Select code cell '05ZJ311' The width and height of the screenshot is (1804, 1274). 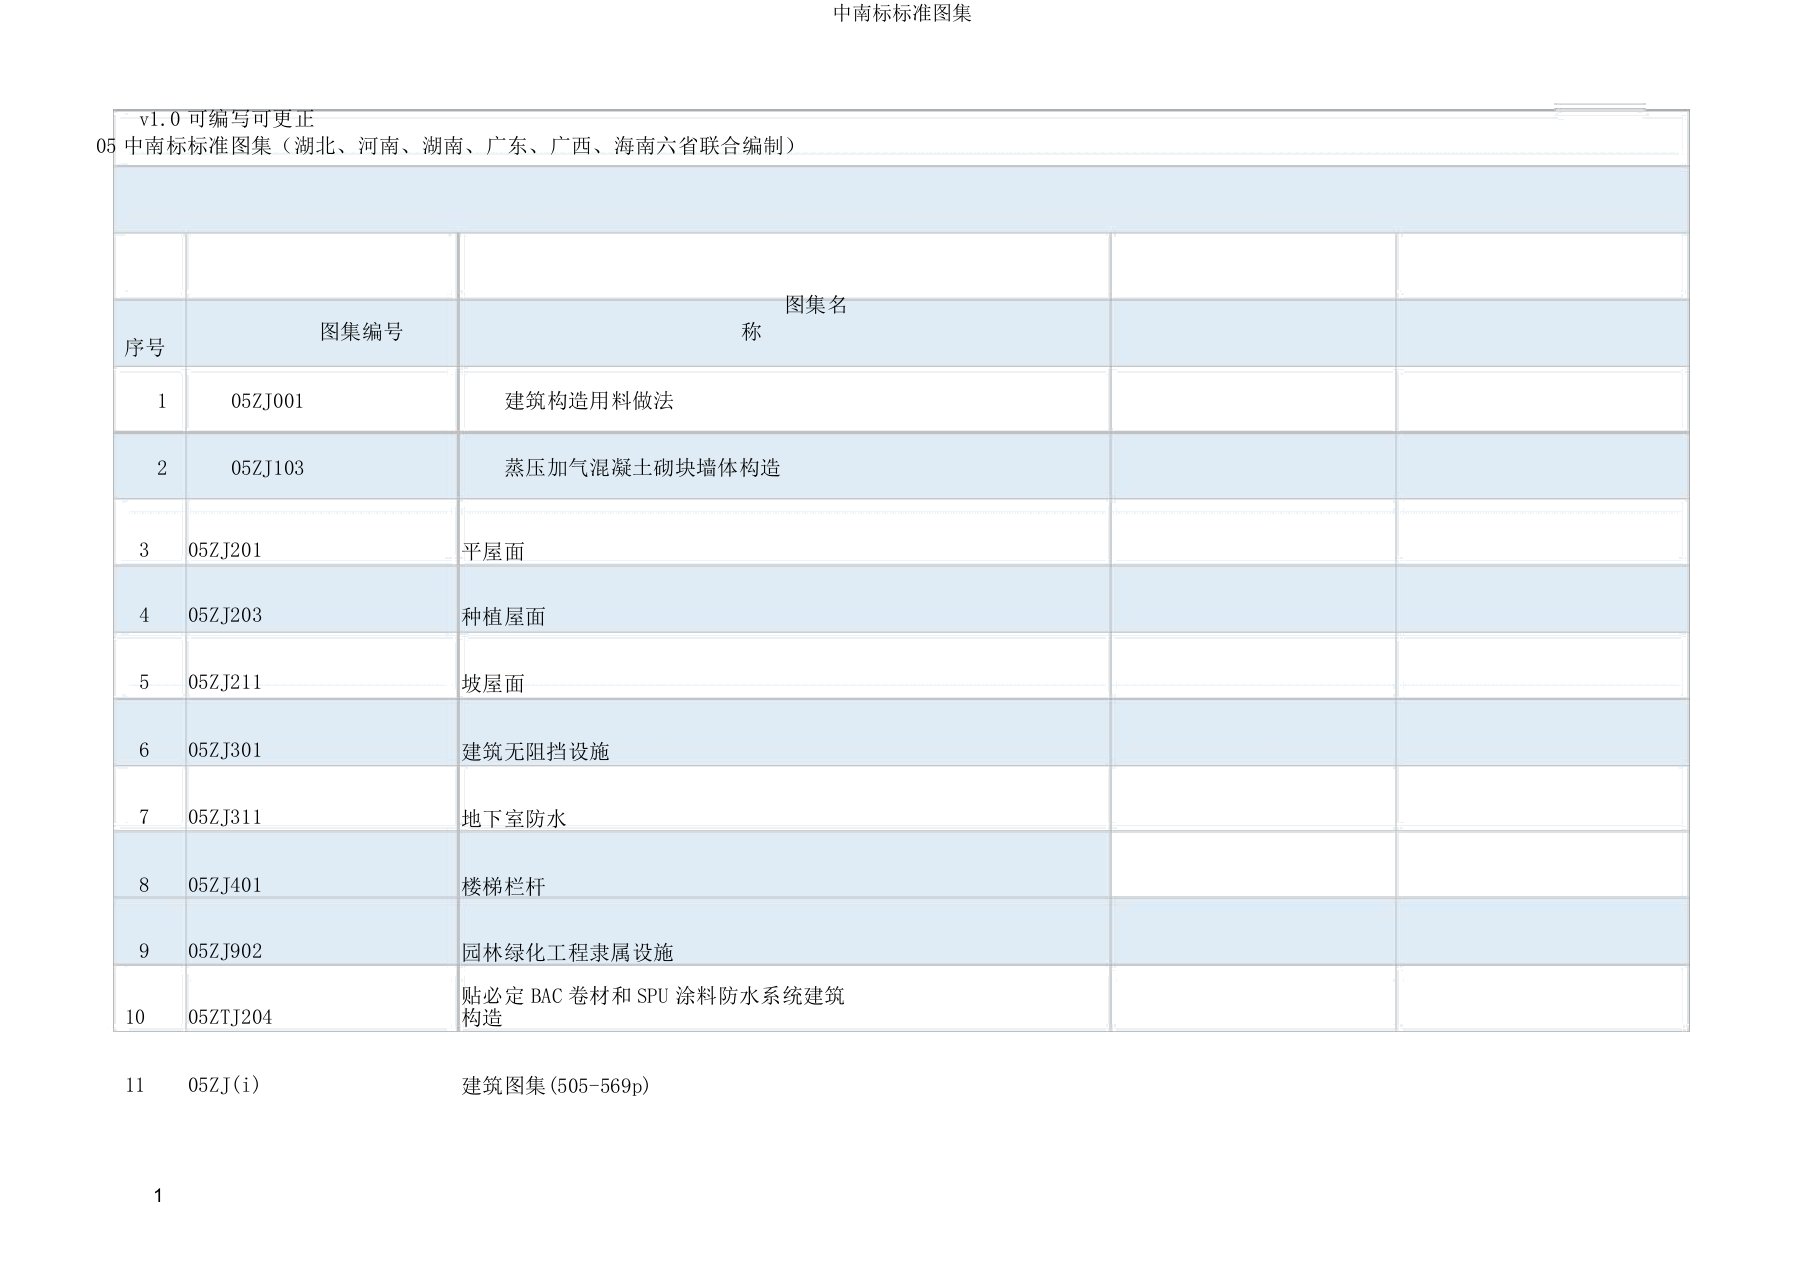click(x=225, y=817)
